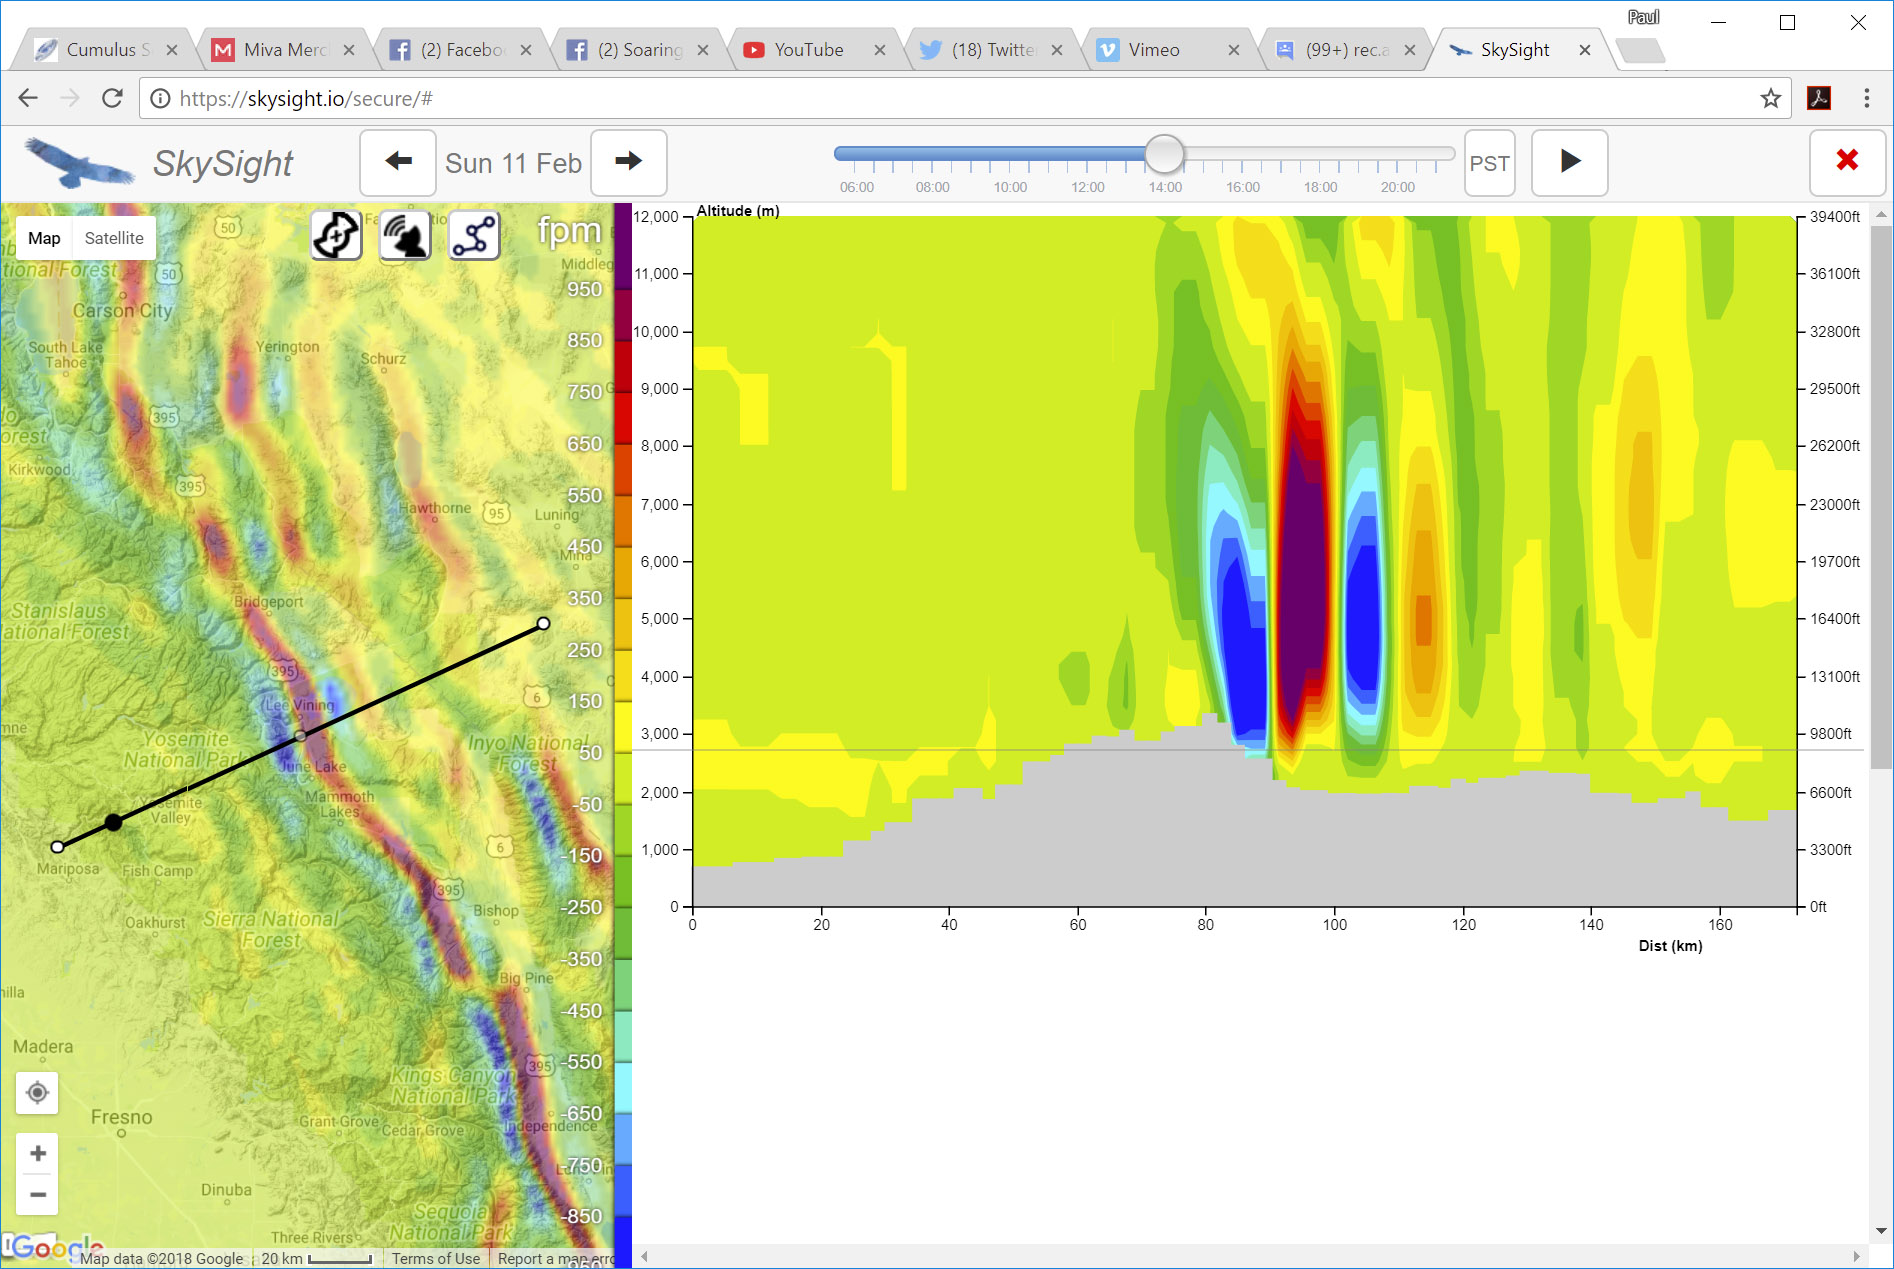Click page vertical scrollbar down arrow
Screen dimensions: 1894x1269
(x=1880, y=1231)
